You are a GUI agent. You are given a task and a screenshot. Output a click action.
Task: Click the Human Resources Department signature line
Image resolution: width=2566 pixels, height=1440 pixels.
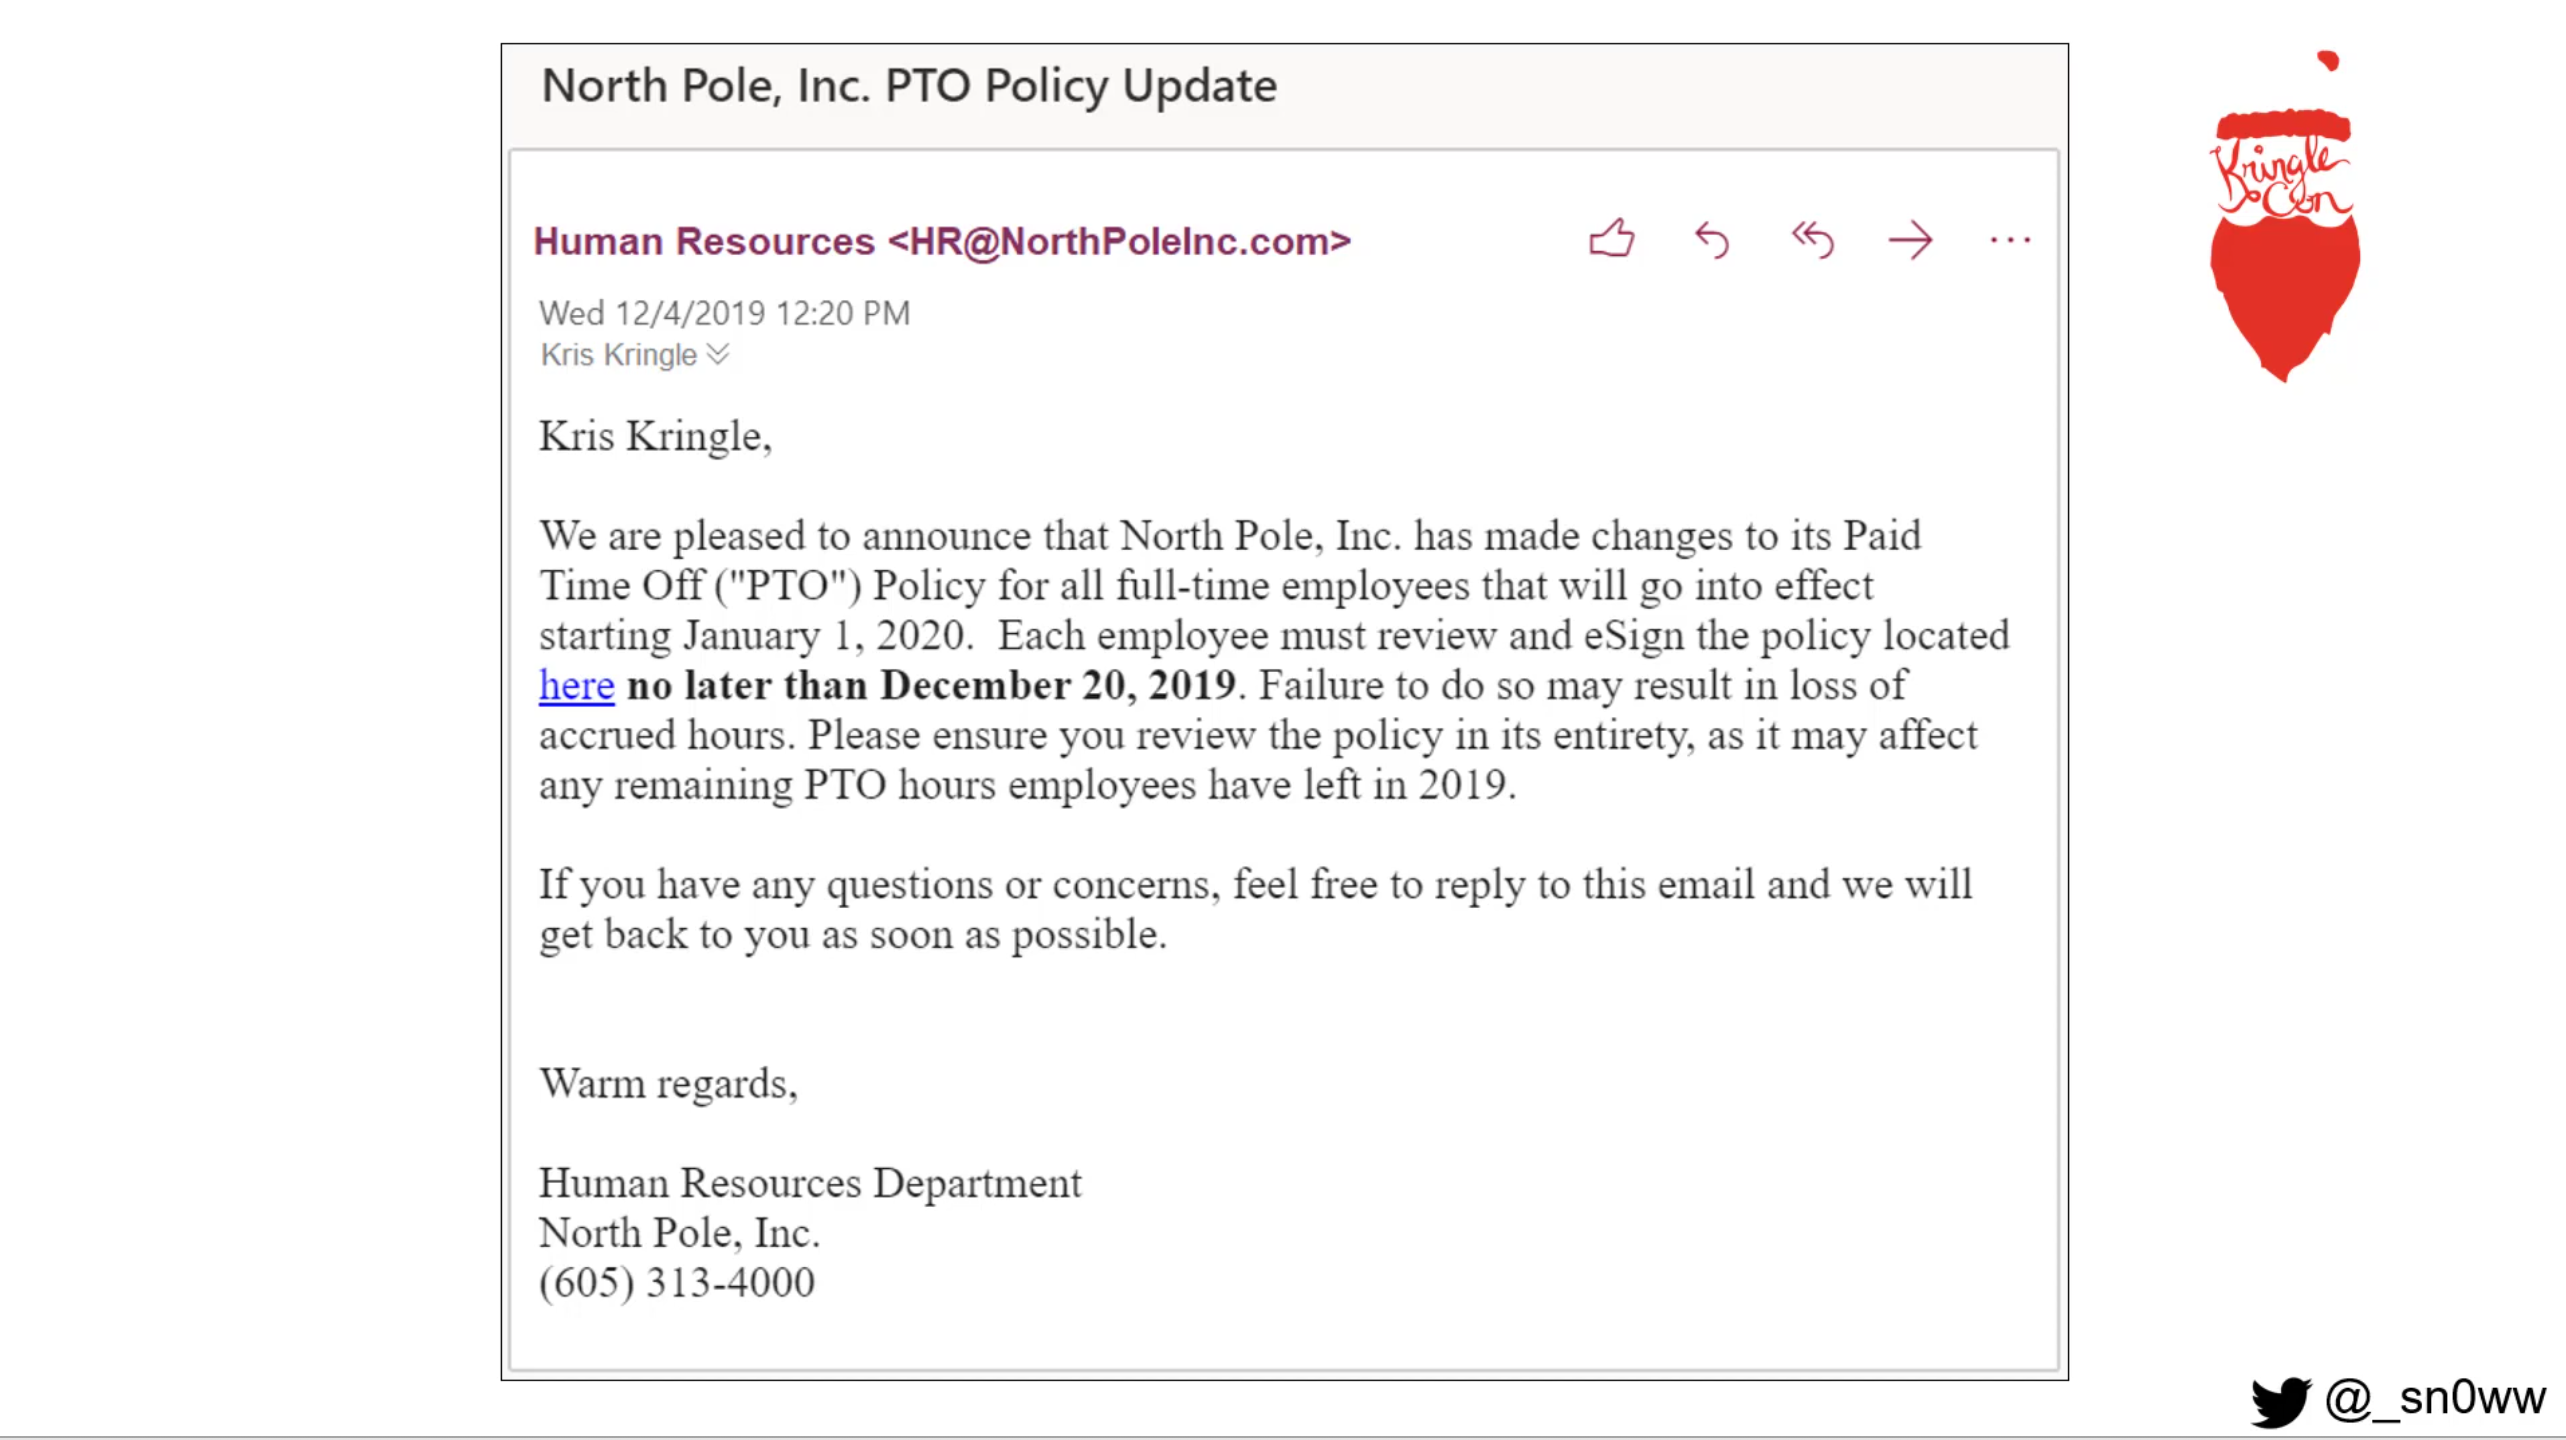tap(810, 1183)
